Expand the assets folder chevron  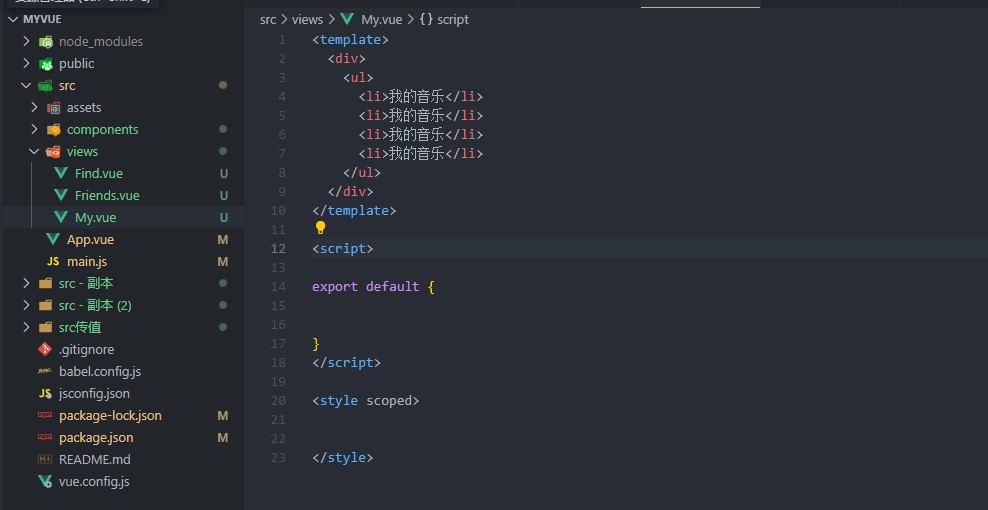click(x=34, y=108)
